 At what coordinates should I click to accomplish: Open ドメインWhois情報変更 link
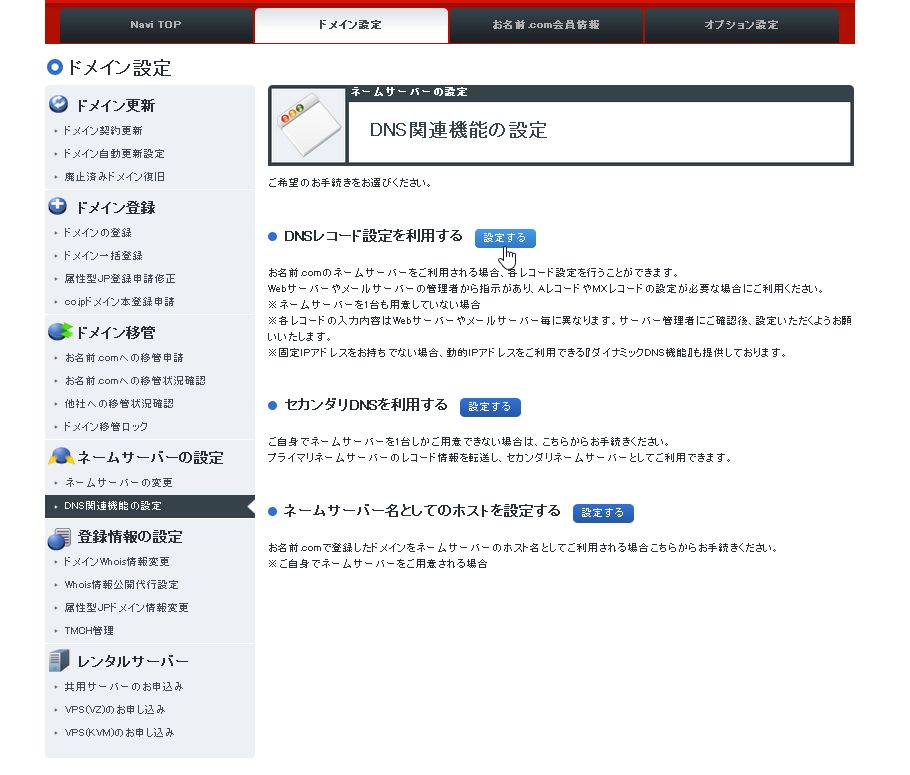click(116, 562)
